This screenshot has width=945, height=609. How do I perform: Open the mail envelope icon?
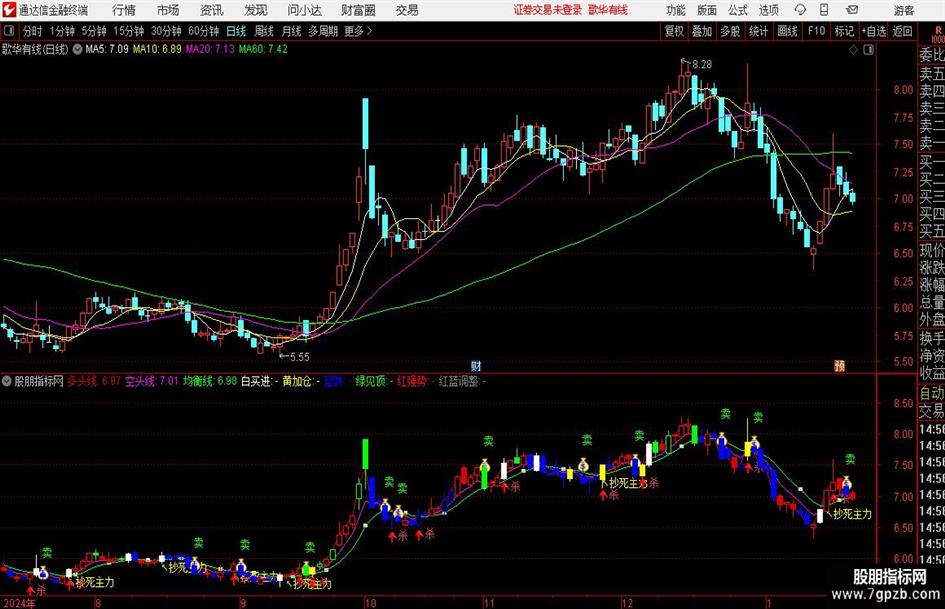[x=852, y=10]
